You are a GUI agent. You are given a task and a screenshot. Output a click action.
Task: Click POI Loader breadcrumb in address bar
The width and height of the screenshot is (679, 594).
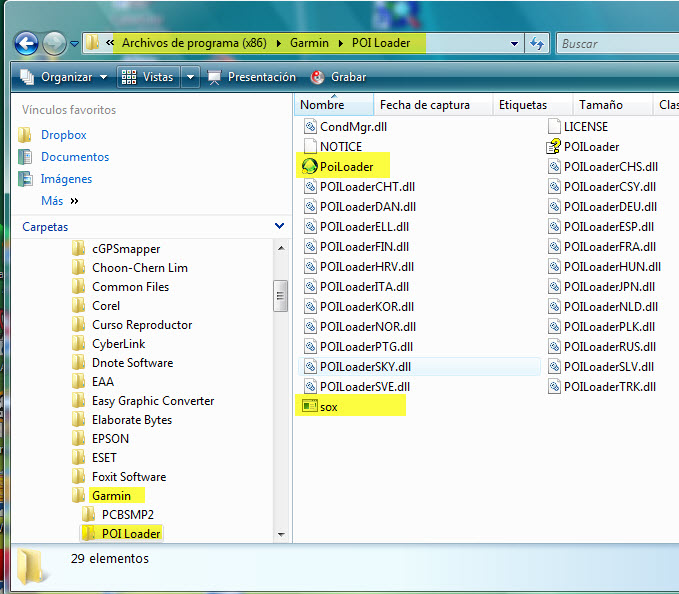click(x=381, y=43)
